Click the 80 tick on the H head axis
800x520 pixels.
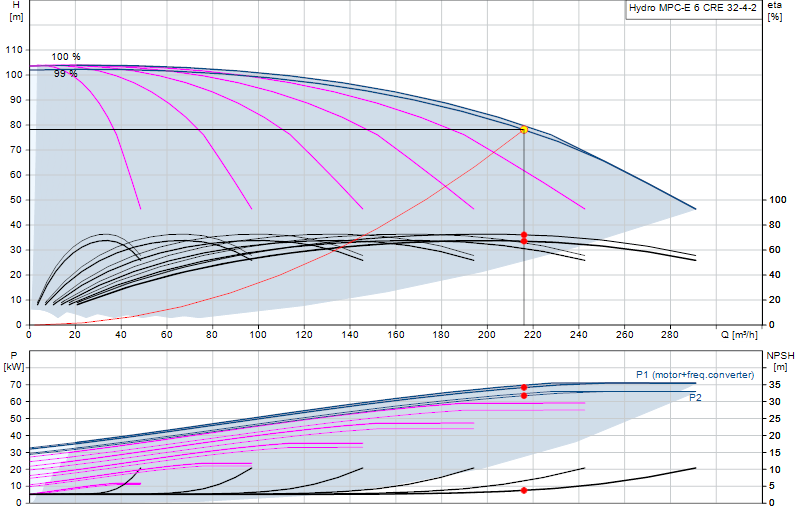16,125
